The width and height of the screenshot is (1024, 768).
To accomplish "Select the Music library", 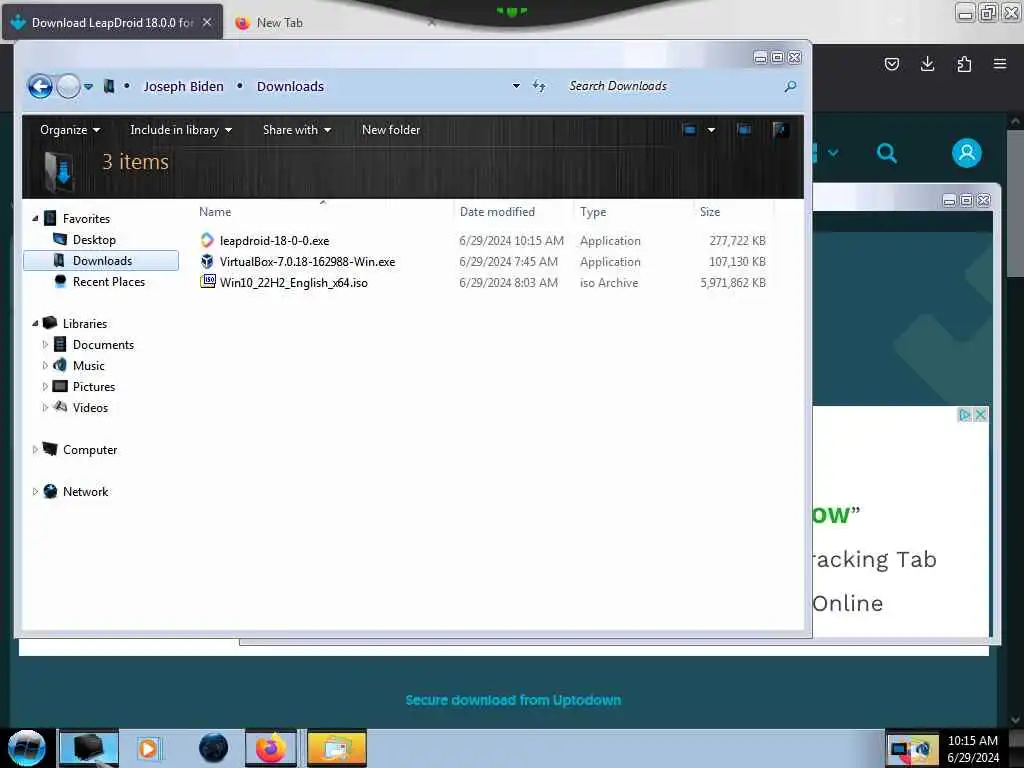I will [x=88, y=366].
